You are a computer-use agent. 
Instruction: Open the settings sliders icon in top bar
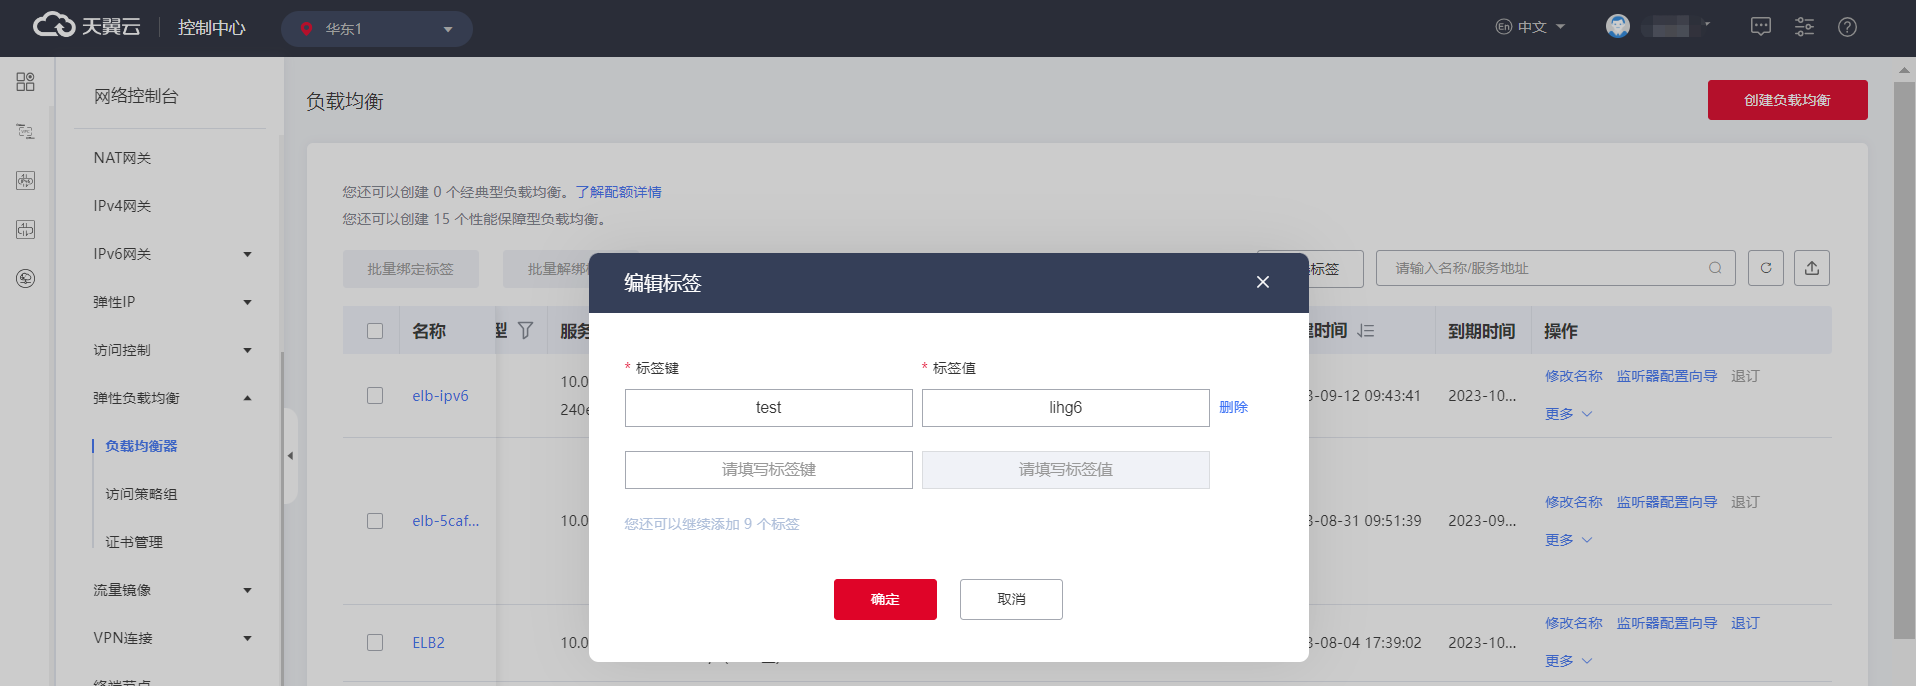click(1804, 27)
